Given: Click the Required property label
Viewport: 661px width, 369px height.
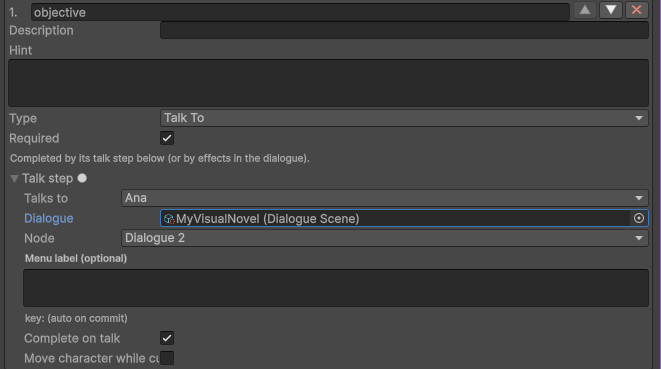Looking at the screenshot, I should pos(34,138).
